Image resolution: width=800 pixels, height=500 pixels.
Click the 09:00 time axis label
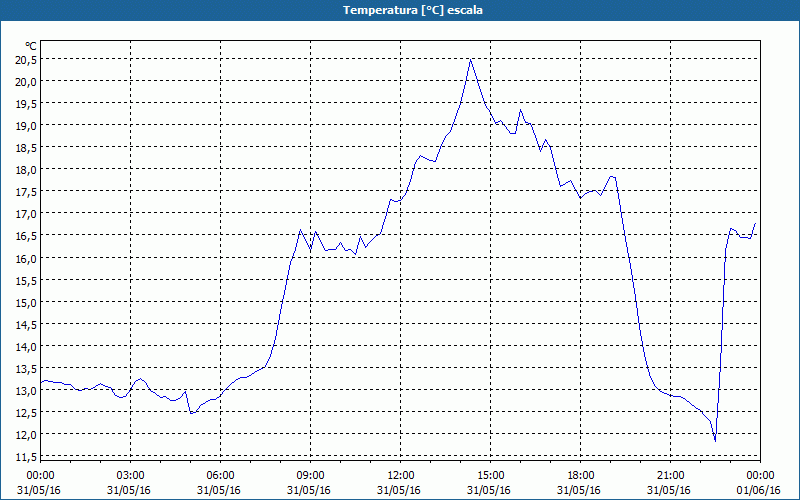(310, 476)
